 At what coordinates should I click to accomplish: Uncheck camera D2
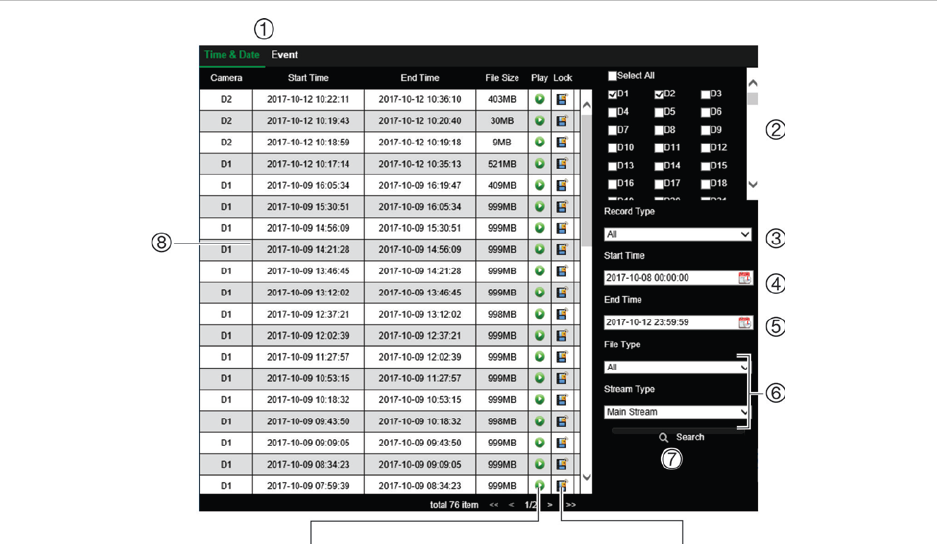point(659,94)
